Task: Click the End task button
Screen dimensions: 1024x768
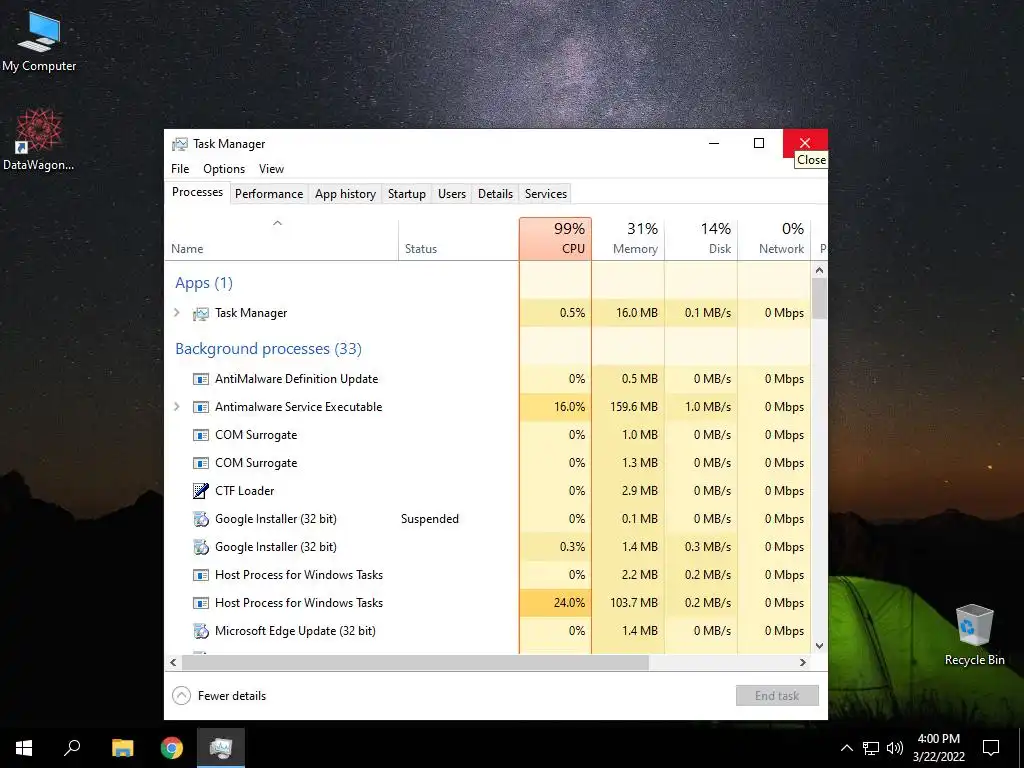Action: 777,696
